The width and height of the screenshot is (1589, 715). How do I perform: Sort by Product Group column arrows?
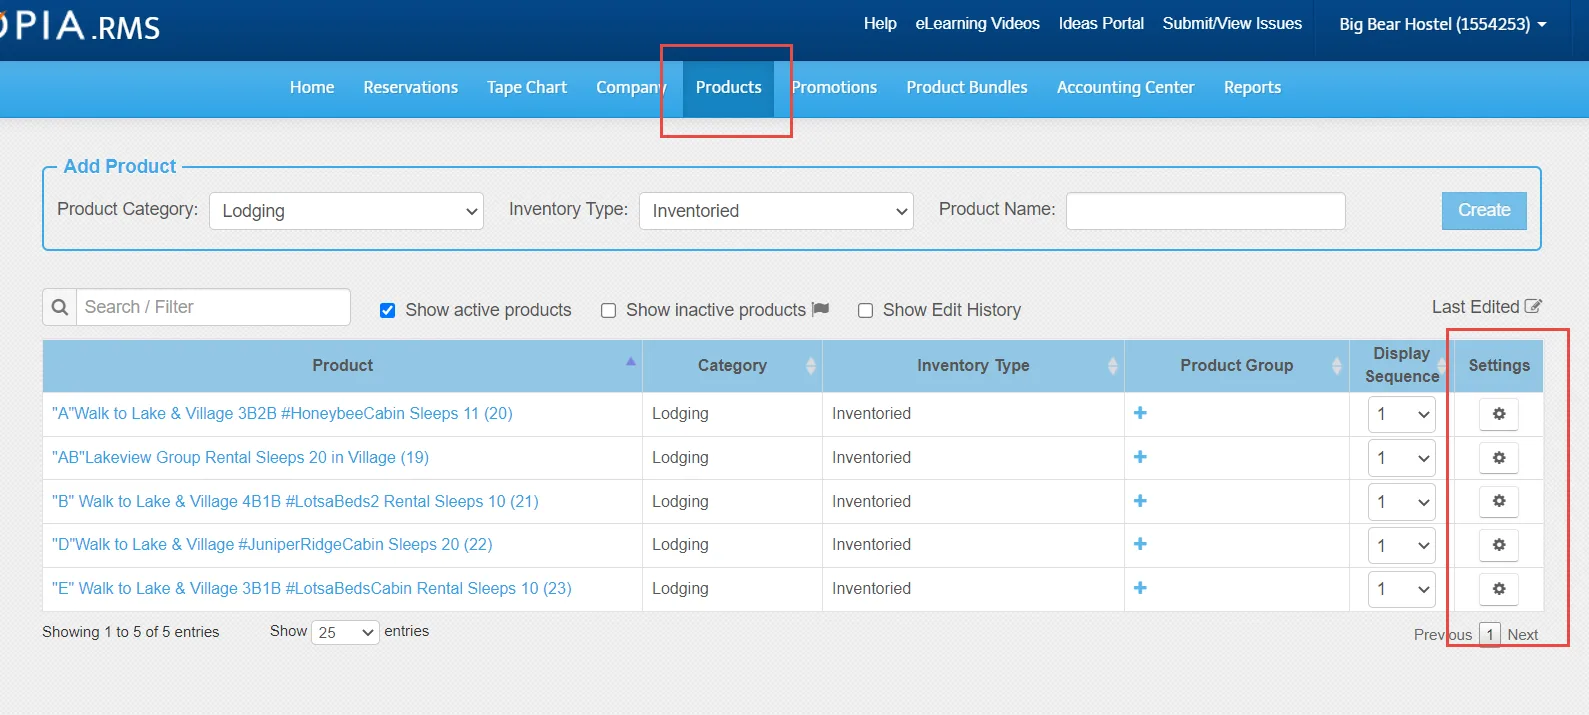click(1336, 366)
